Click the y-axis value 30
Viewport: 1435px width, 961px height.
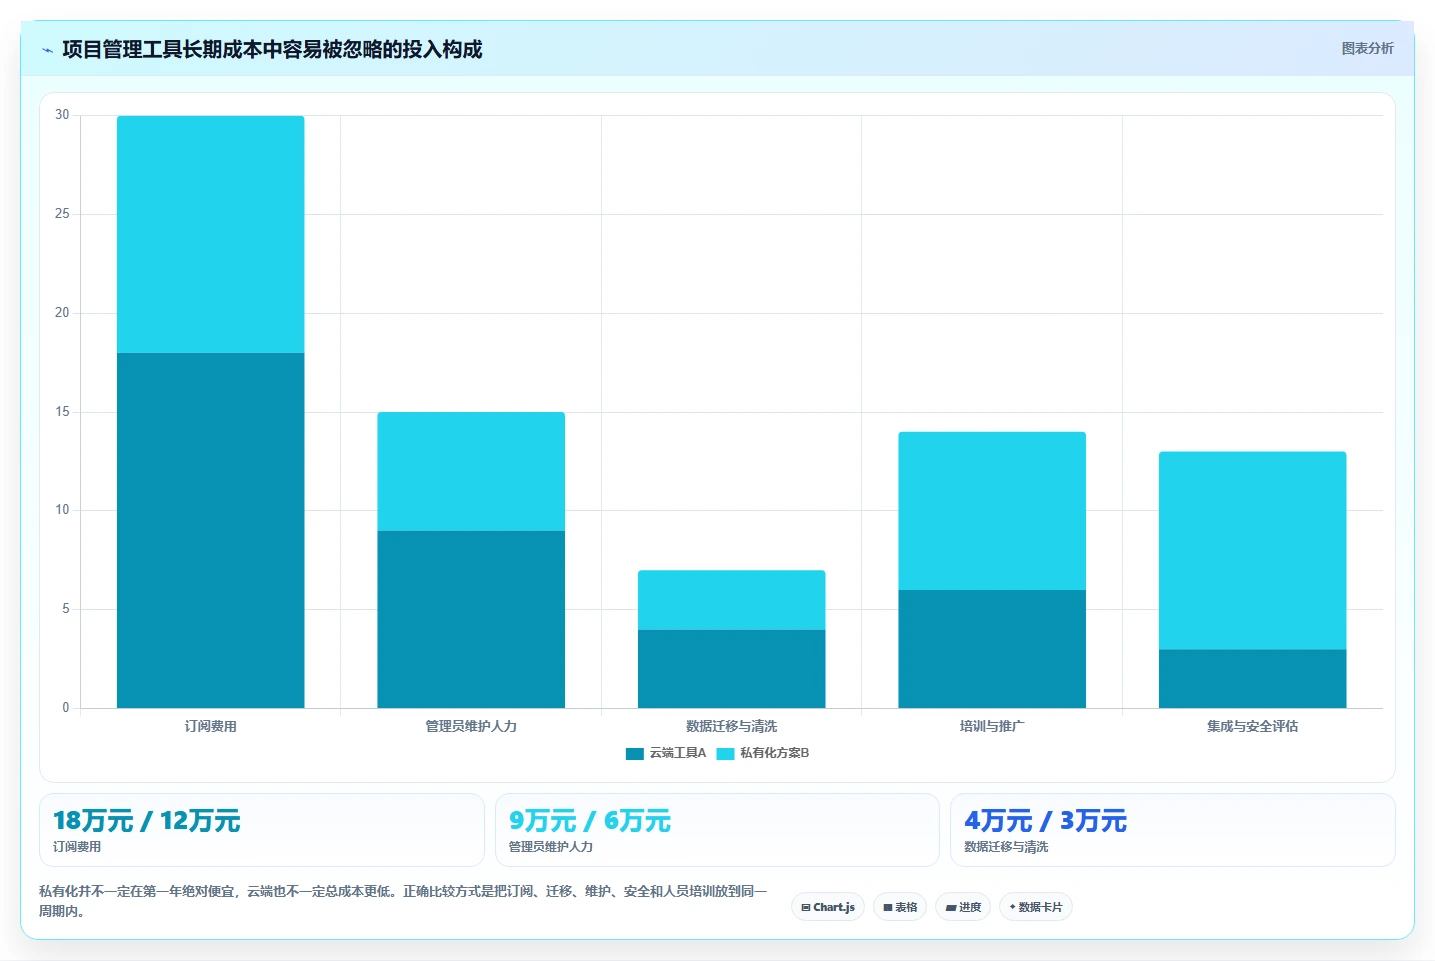click(62, 115)
